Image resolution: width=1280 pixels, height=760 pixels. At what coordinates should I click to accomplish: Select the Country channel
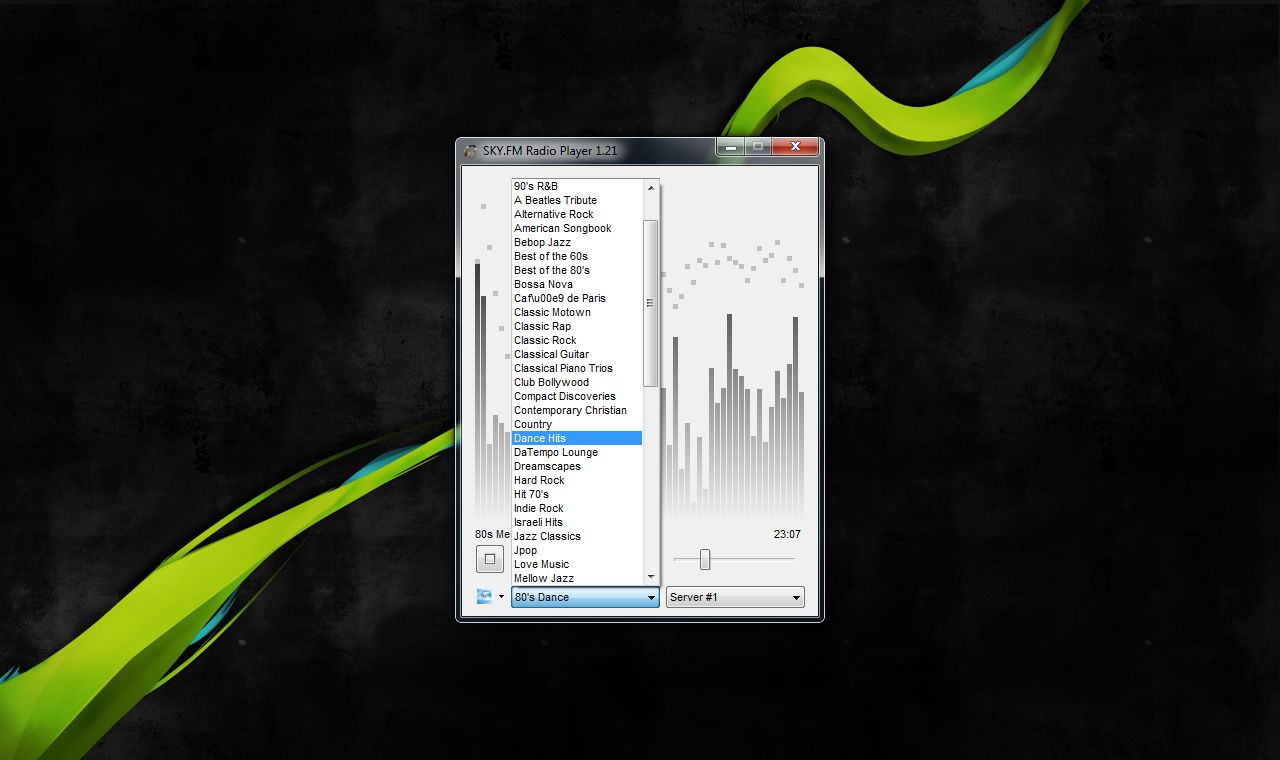[x=576, y=424]
